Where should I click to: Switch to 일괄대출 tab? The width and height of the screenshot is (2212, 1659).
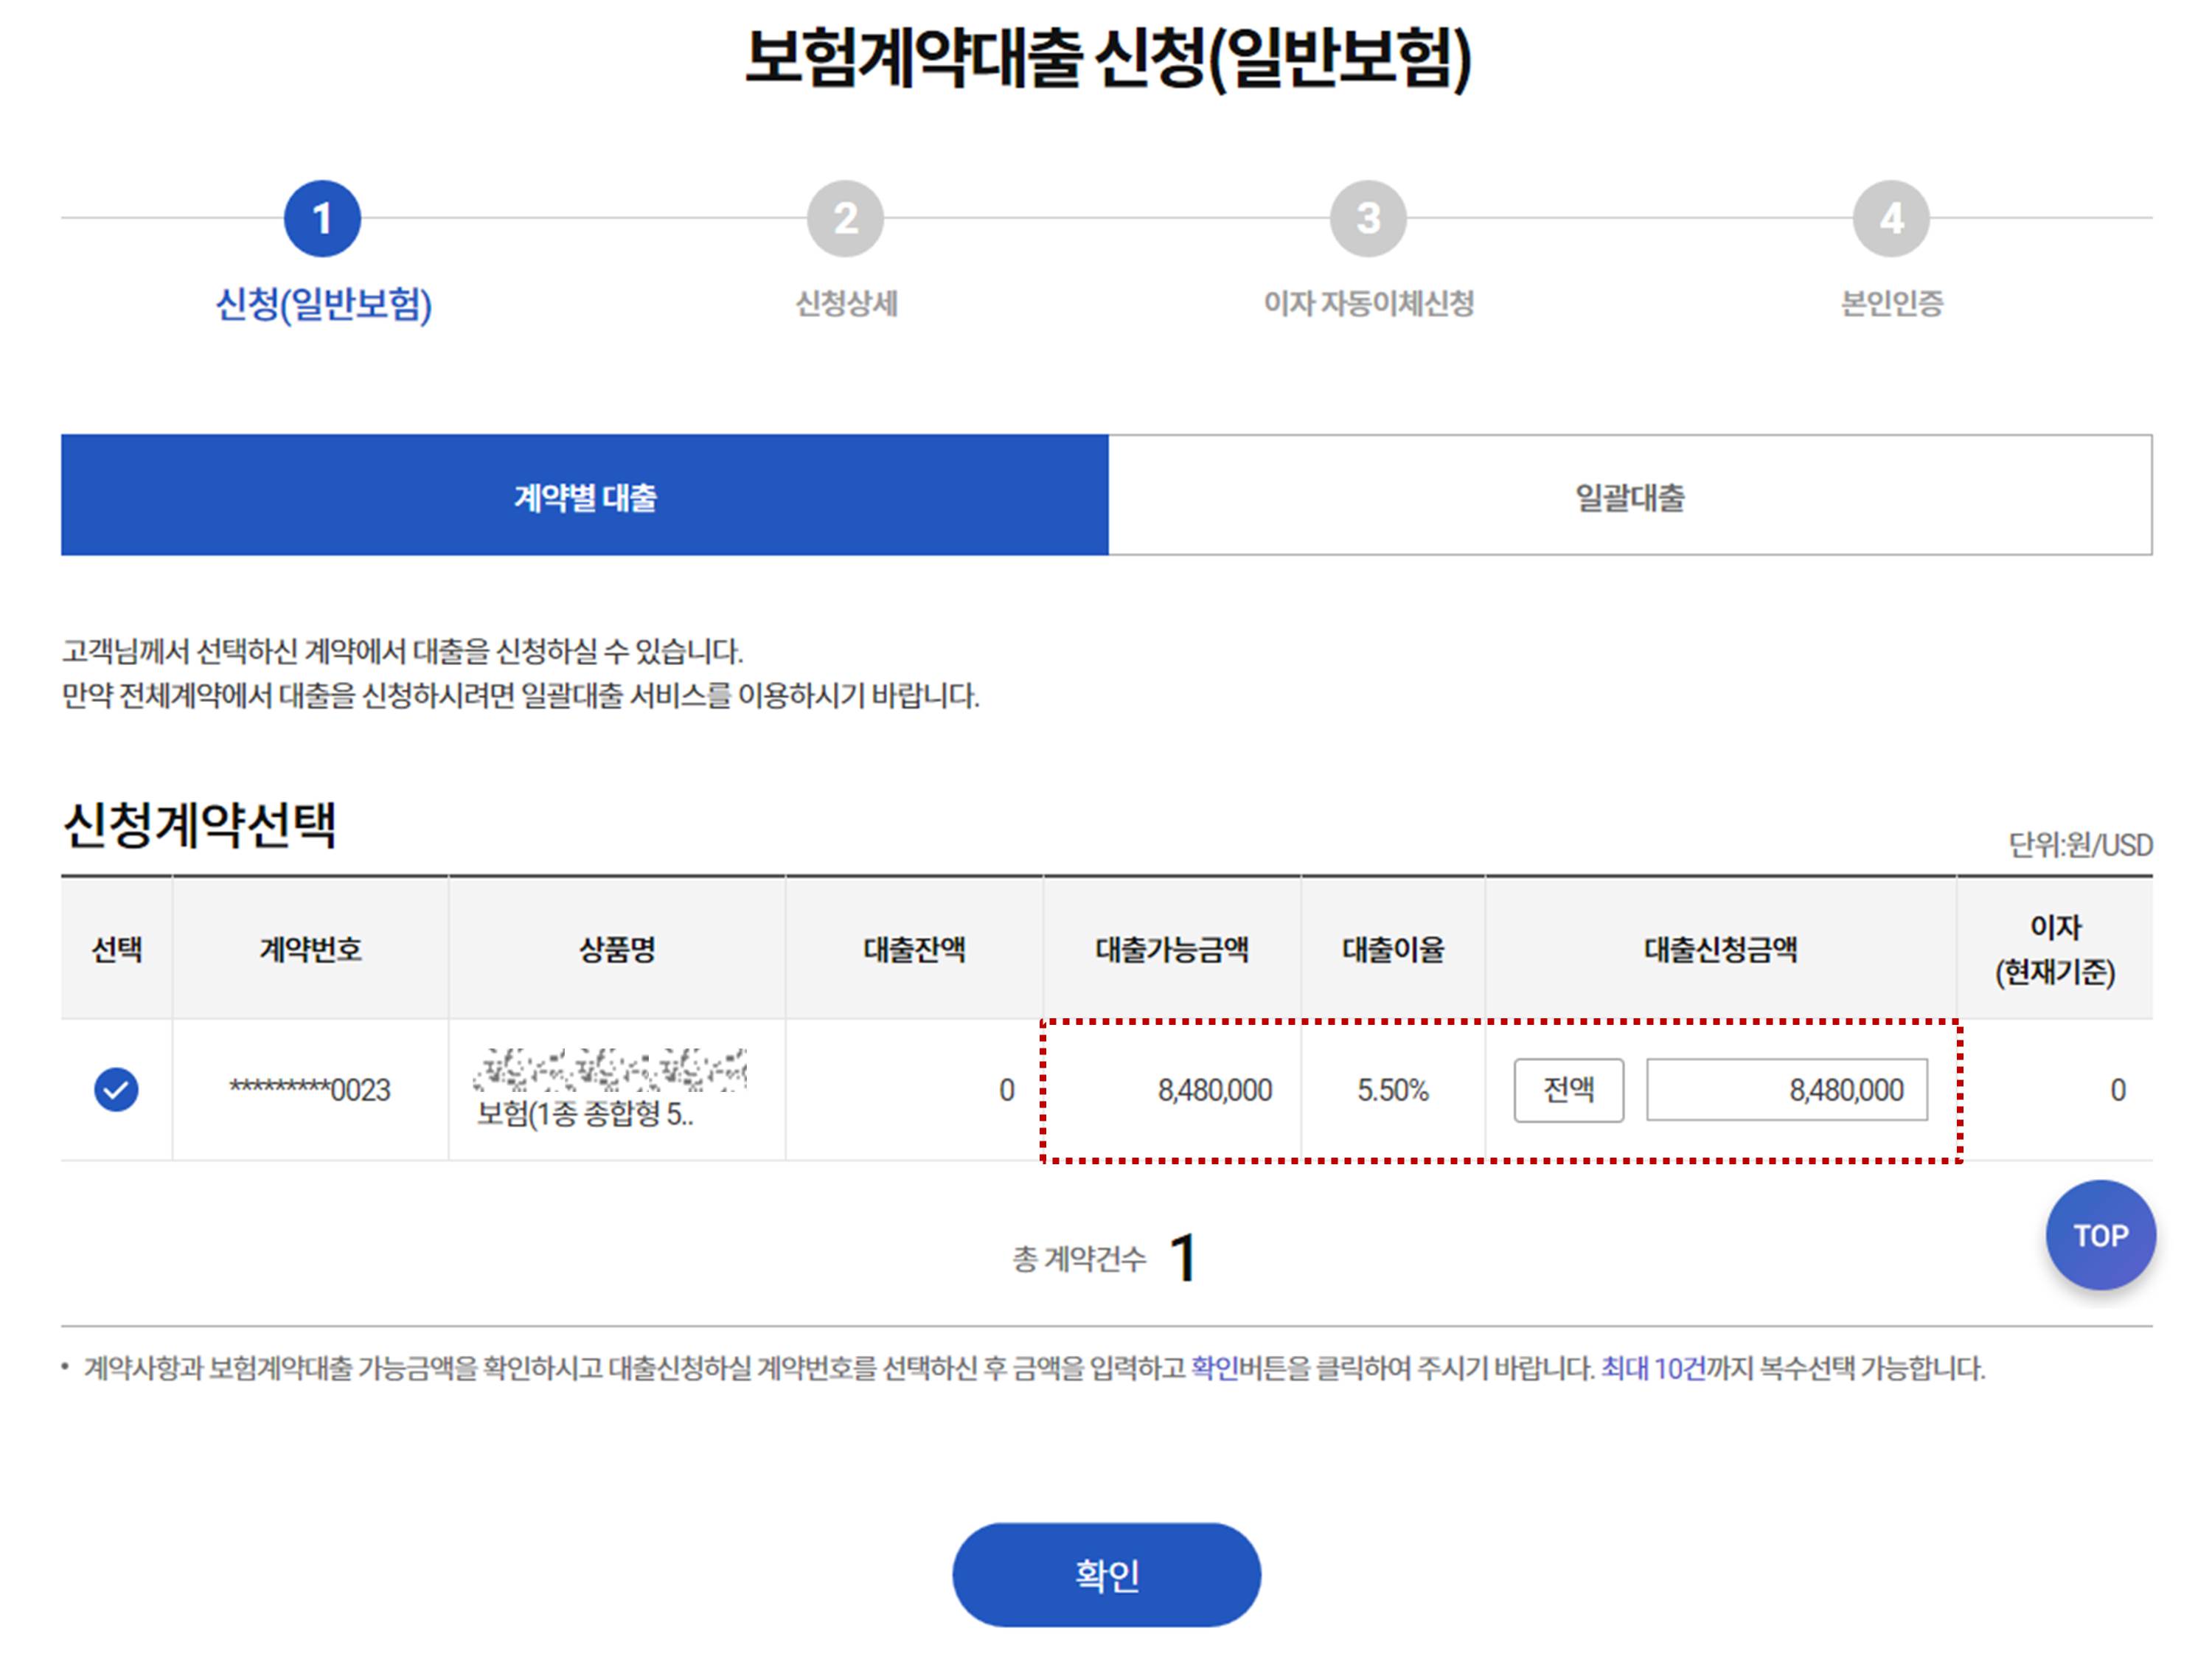tap(1629, 495)
